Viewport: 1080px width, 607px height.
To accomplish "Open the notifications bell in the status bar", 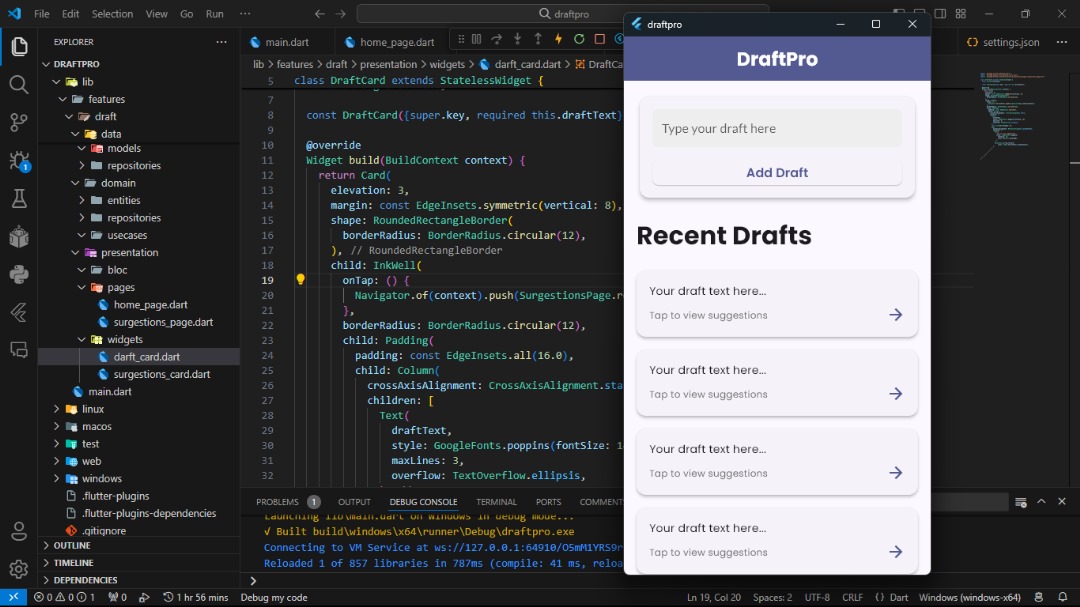I will pos(1063,597).
